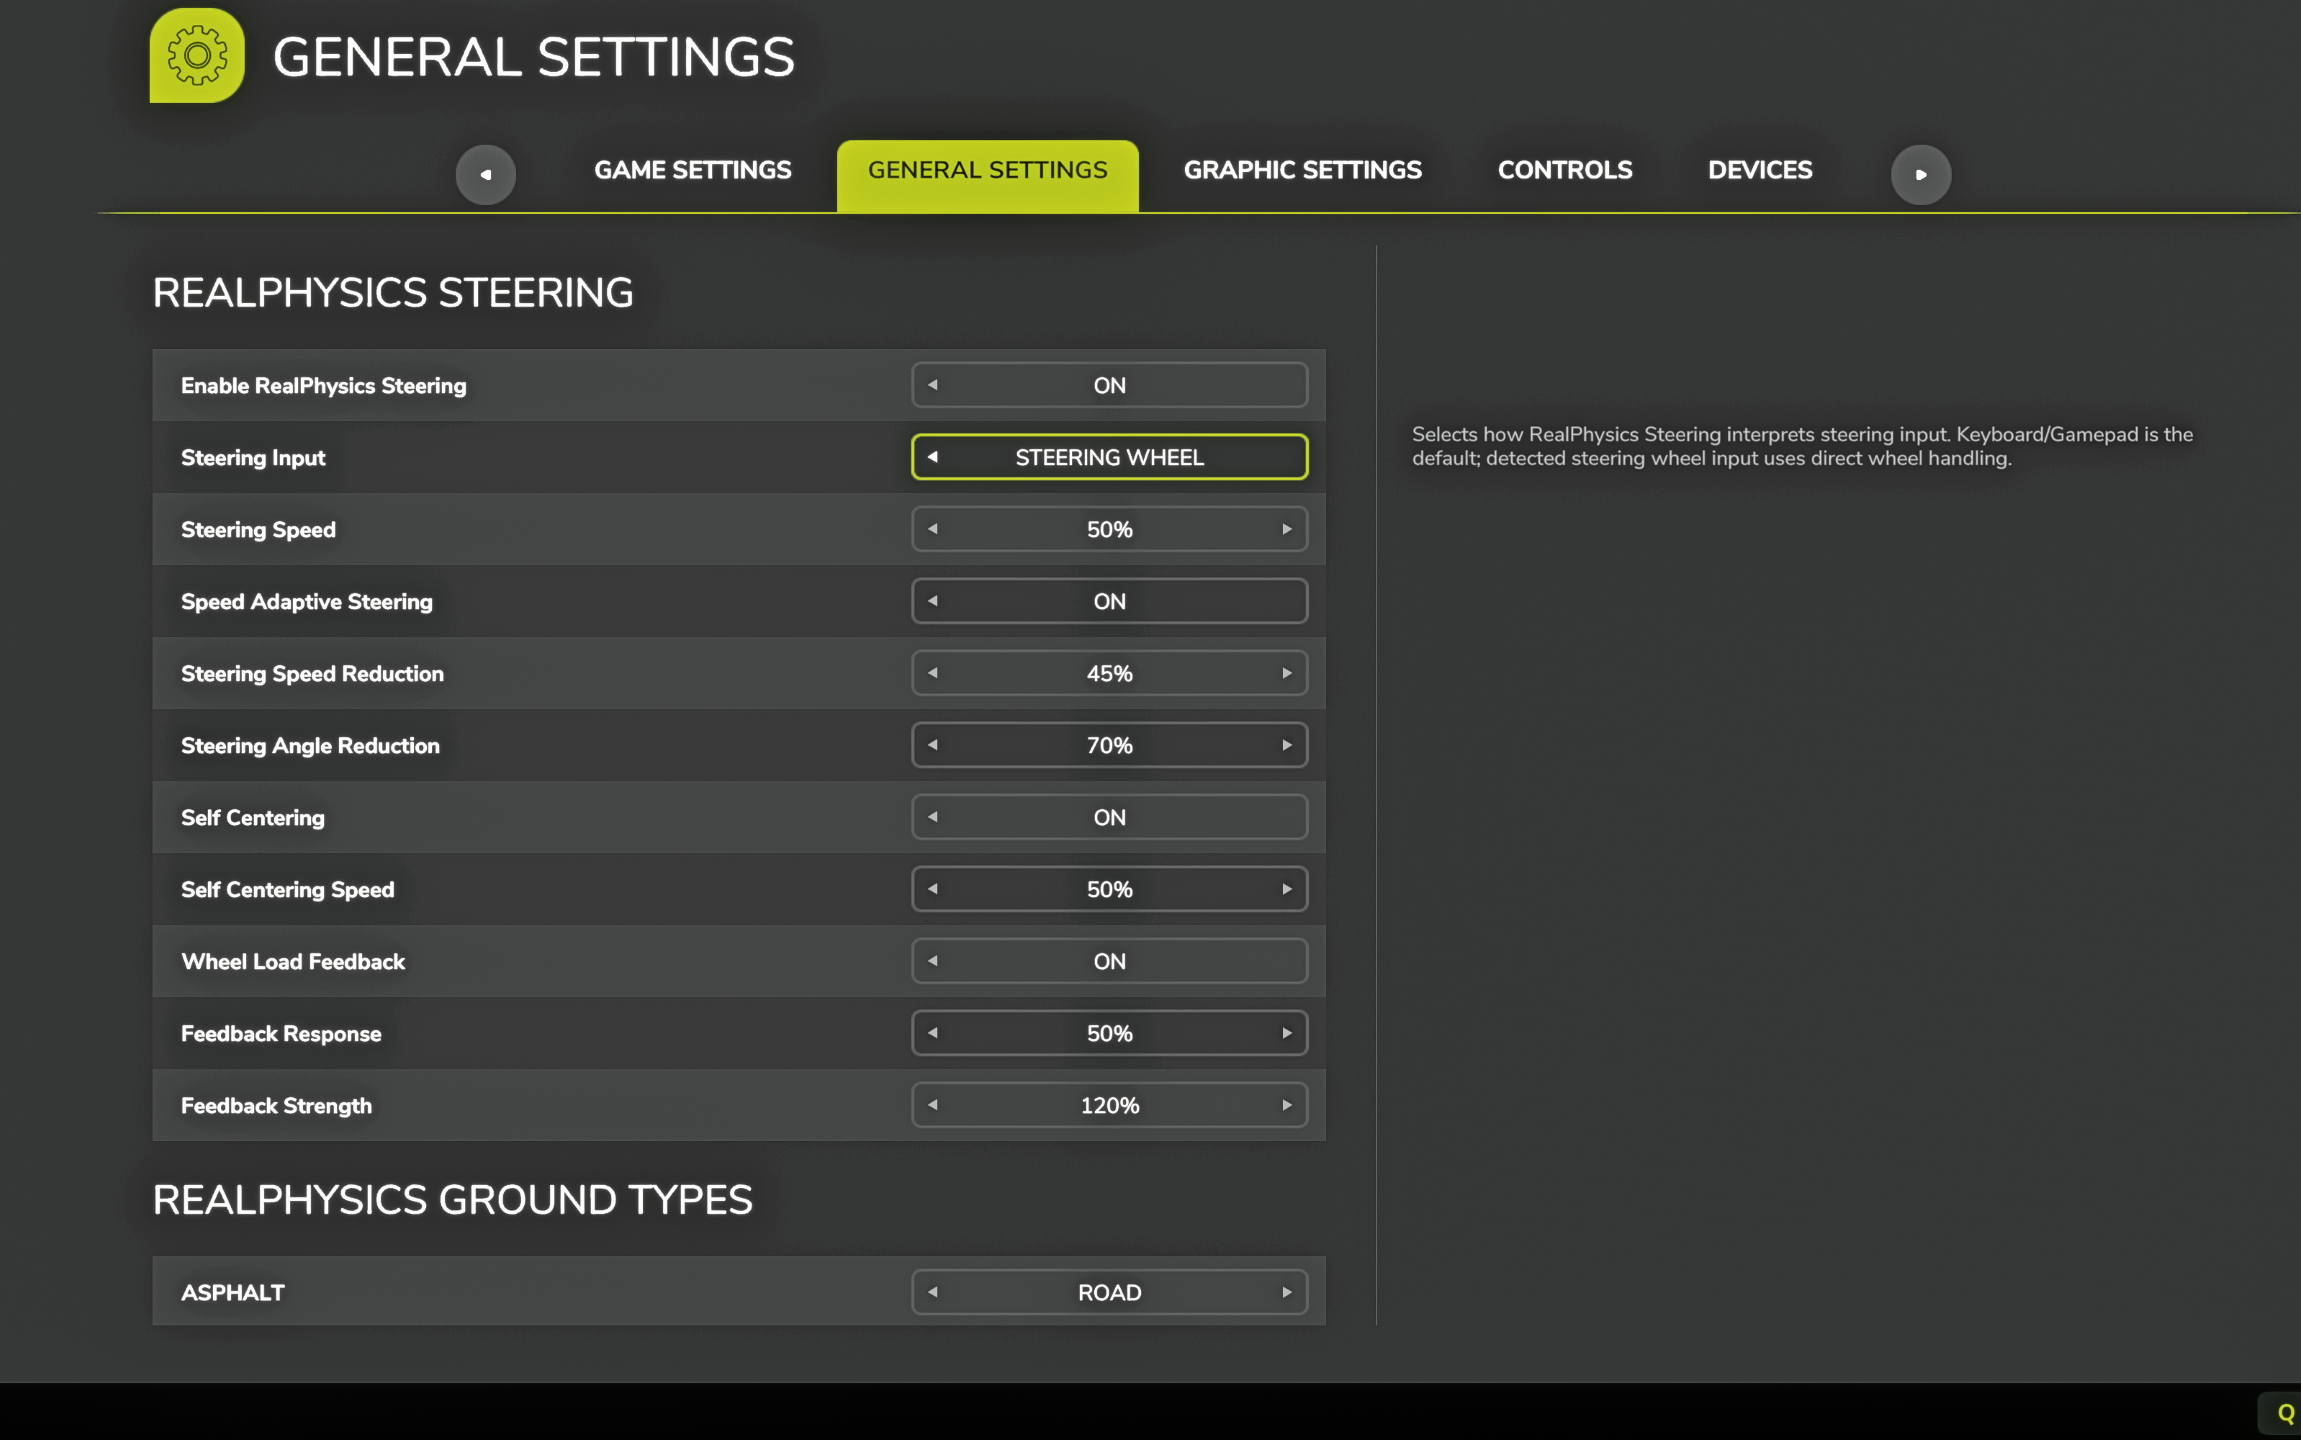Click the Steering Angle Reduction label
The height and width of the screenshot is (1440, 2301).
pos(310,746)
